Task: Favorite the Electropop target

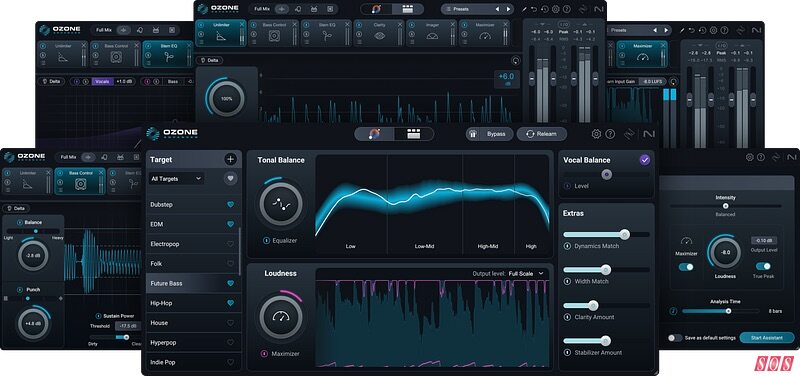Action: click(x=231, y=244)
